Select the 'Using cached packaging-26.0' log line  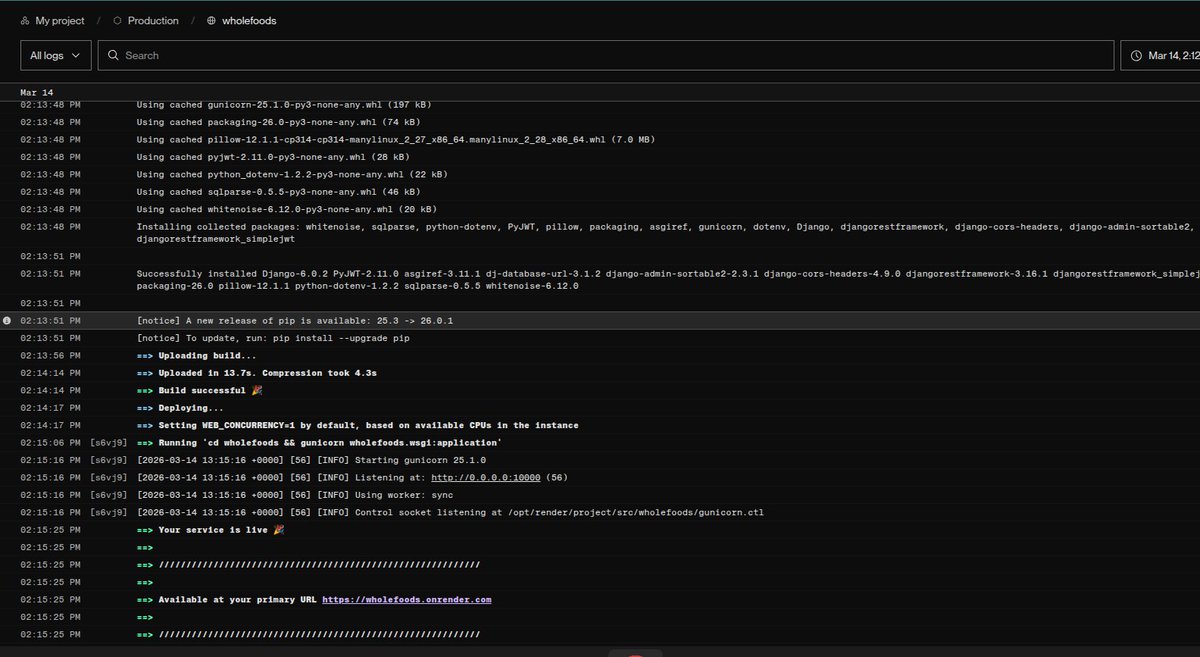(x=281, y=122)
